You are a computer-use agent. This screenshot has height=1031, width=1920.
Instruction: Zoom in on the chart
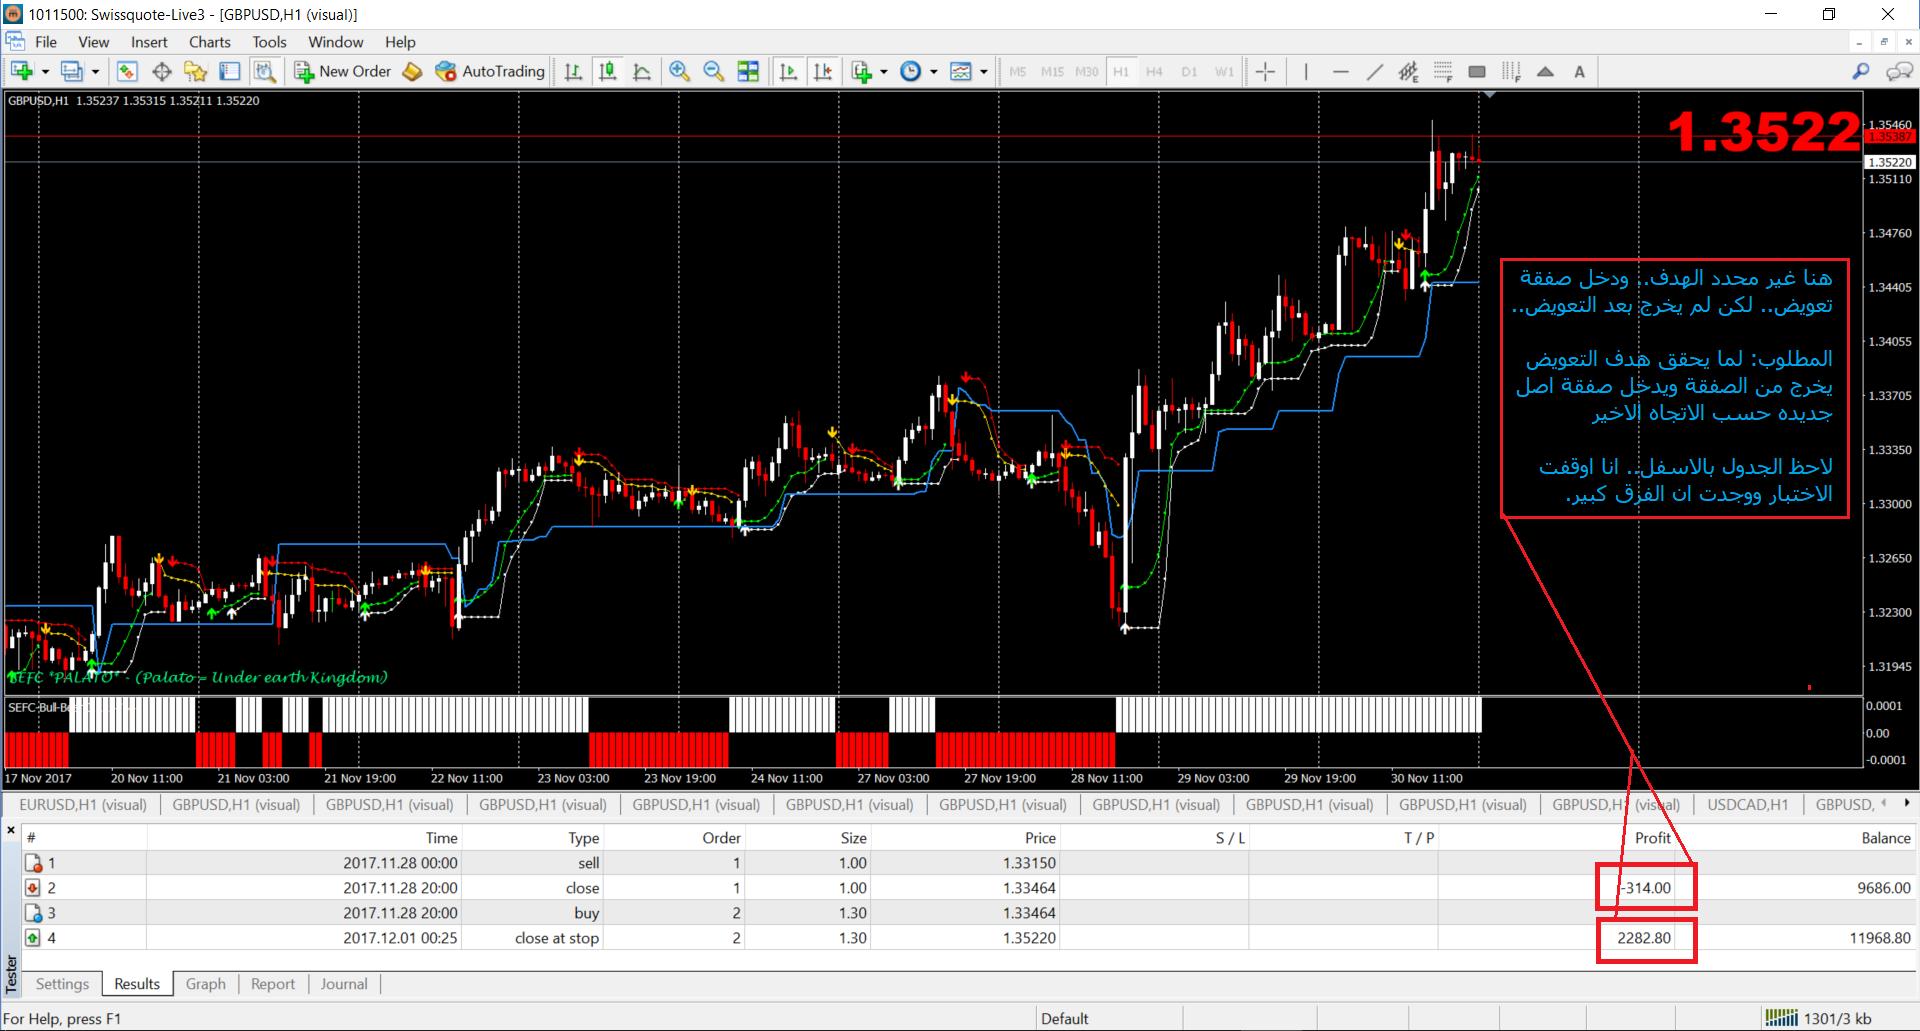[680, 71]
